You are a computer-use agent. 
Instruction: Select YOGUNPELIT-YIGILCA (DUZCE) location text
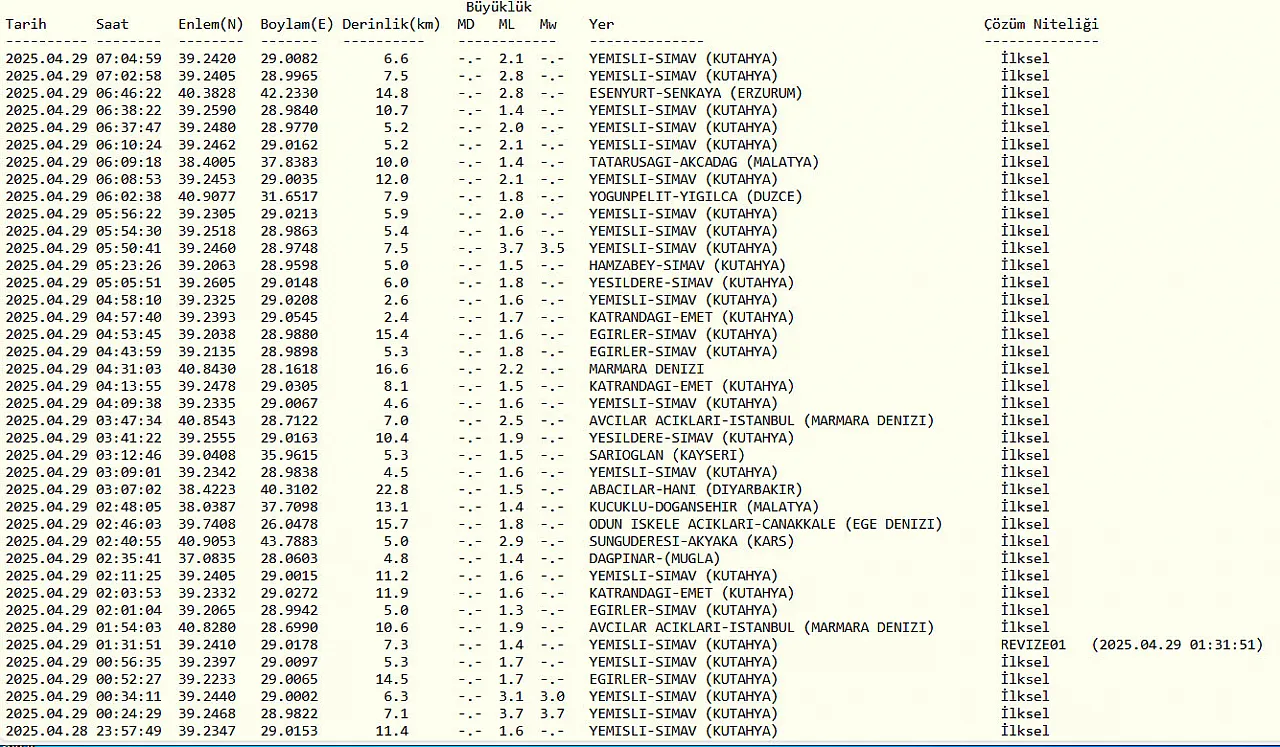(x=696, y=196)
